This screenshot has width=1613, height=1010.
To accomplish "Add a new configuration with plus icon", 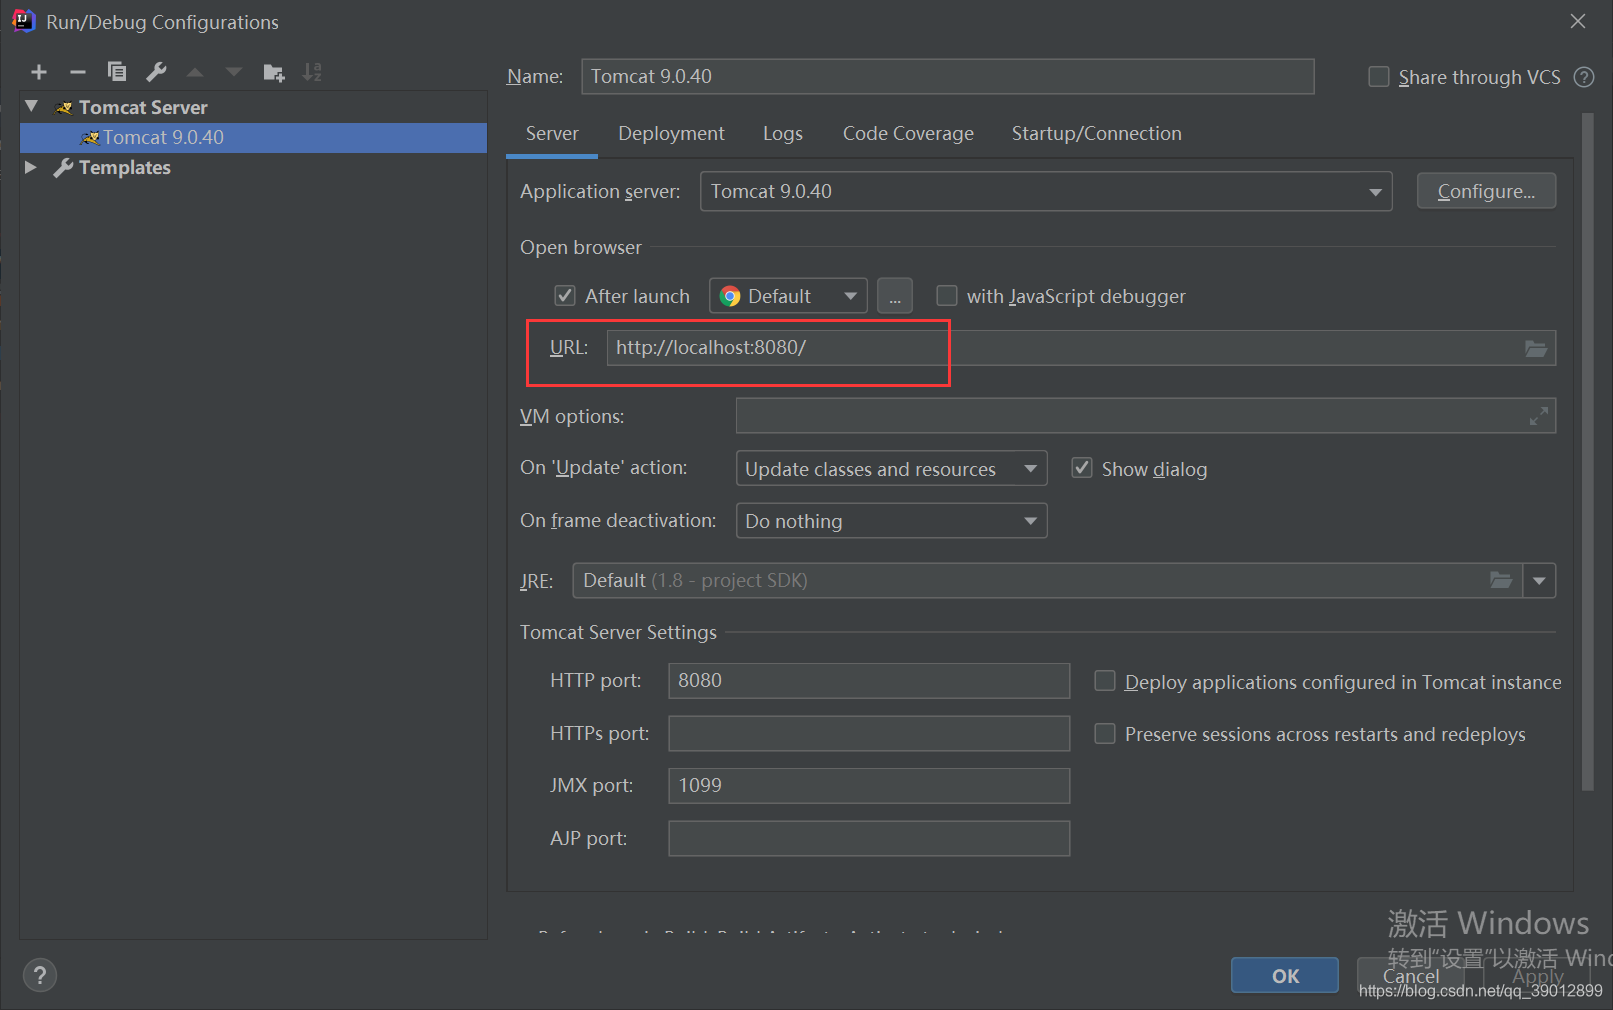I will click(39, 72).
